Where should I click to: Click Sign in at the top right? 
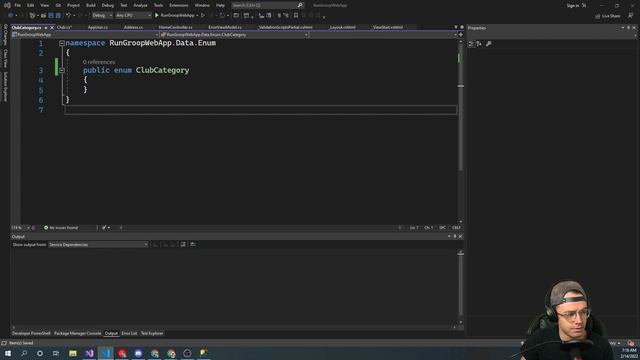point(573,6)
